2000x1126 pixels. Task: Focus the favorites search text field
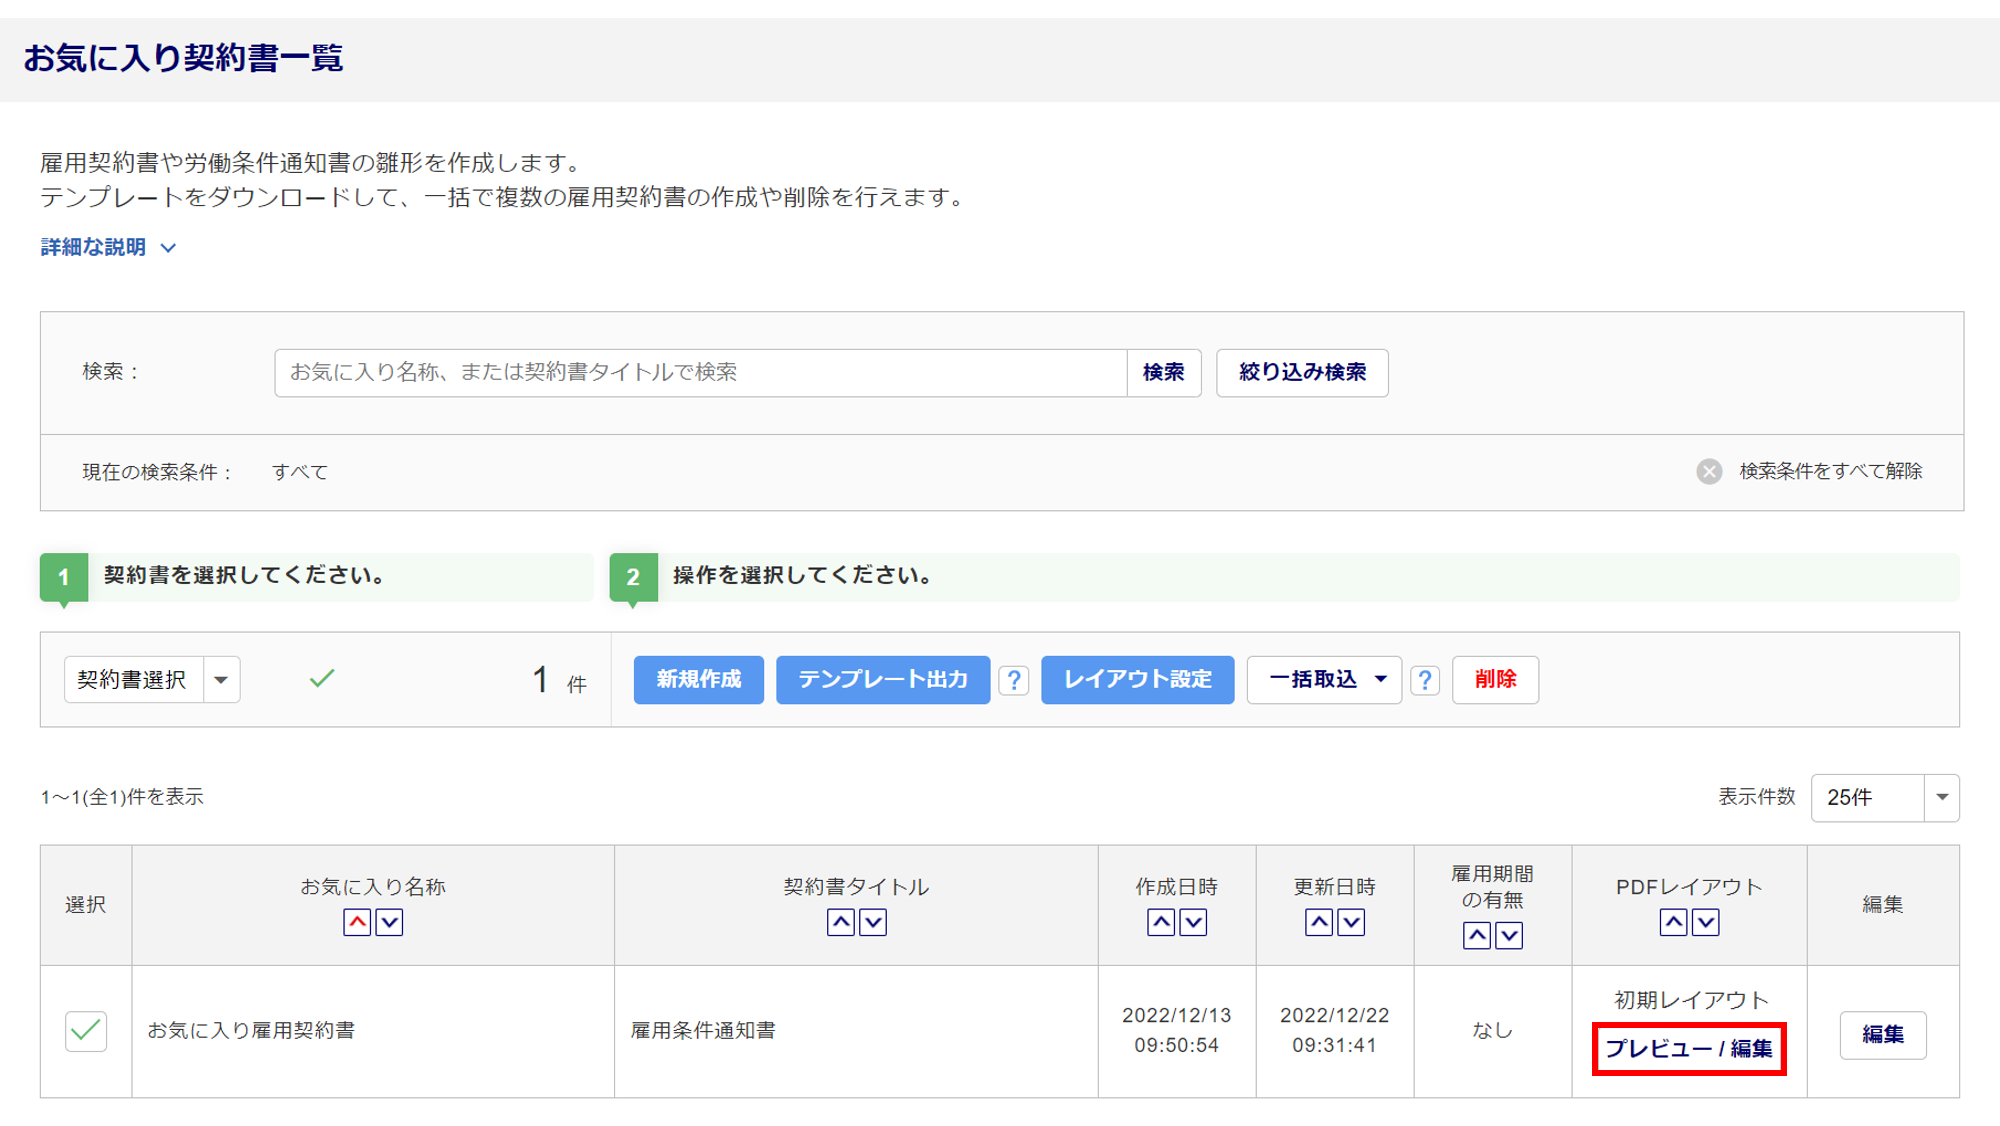pos(700,373)
